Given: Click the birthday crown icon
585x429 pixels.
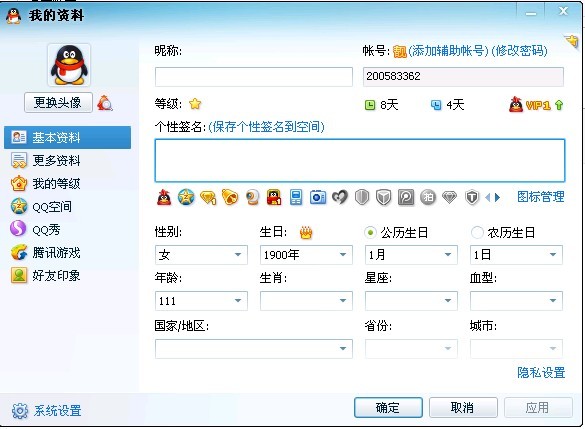Looking at the screenshot, I should pos(306,233).
